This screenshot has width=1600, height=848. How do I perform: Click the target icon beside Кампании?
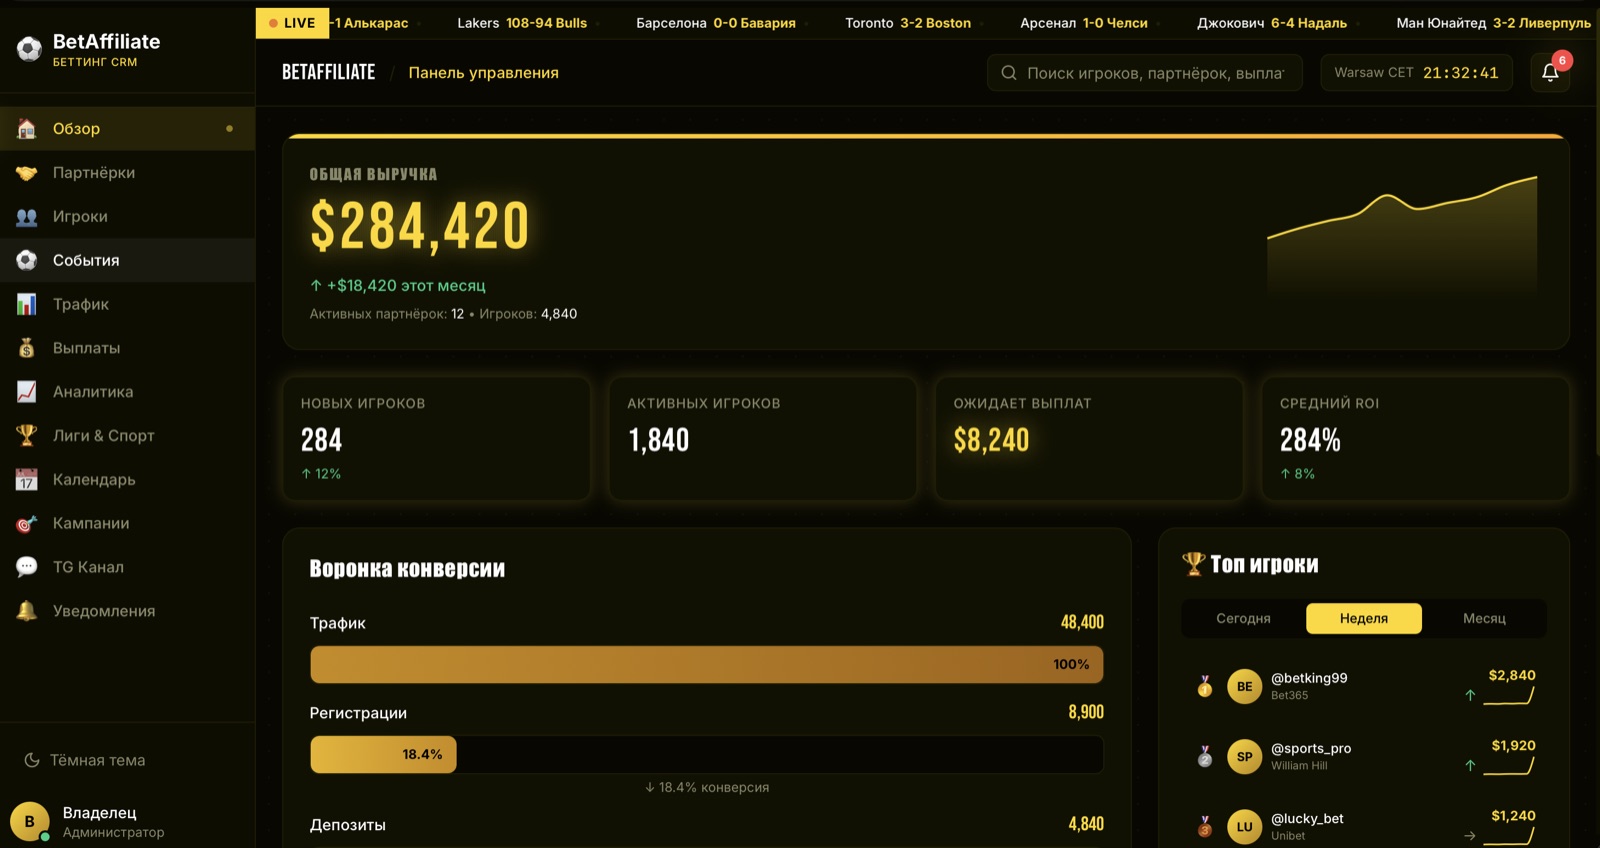click(27, 523)
